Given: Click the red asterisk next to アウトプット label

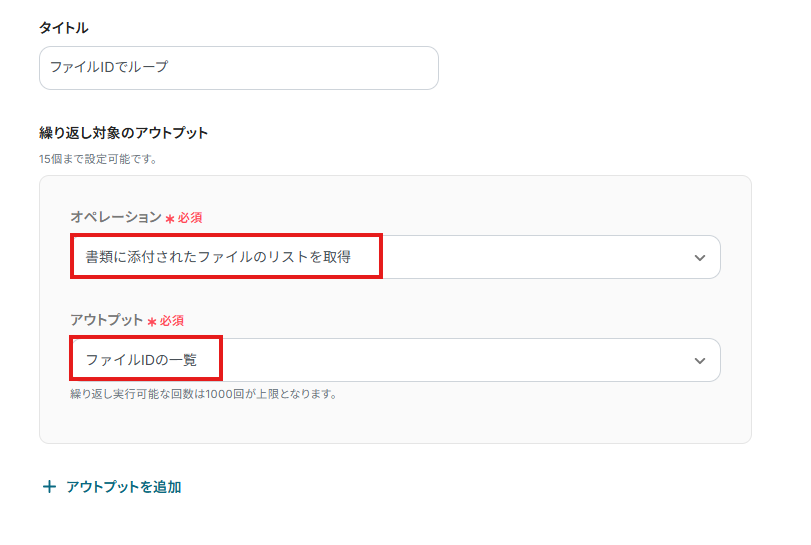Looking at the screenshot, I should [x=152, y=321].
